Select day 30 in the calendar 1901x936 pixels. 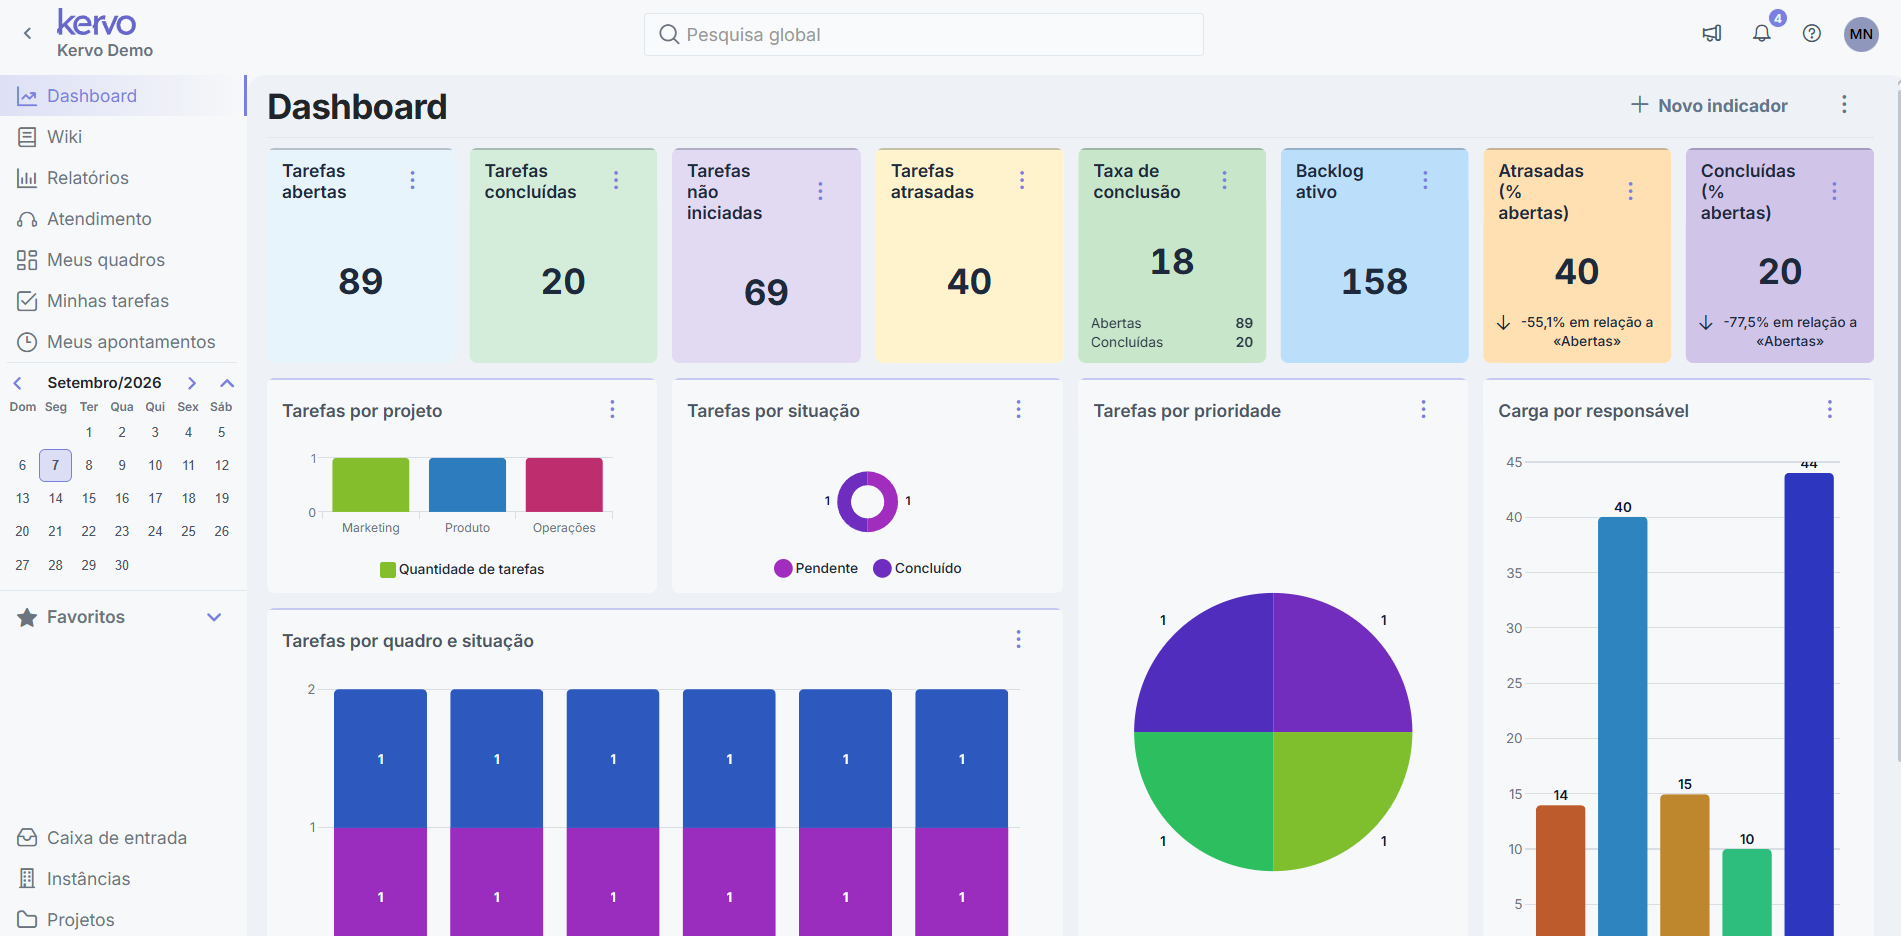122,565
